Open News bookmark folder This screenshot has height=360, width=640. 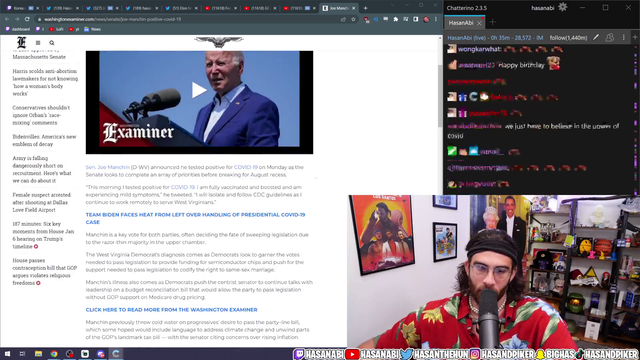(x=93, y=29)
